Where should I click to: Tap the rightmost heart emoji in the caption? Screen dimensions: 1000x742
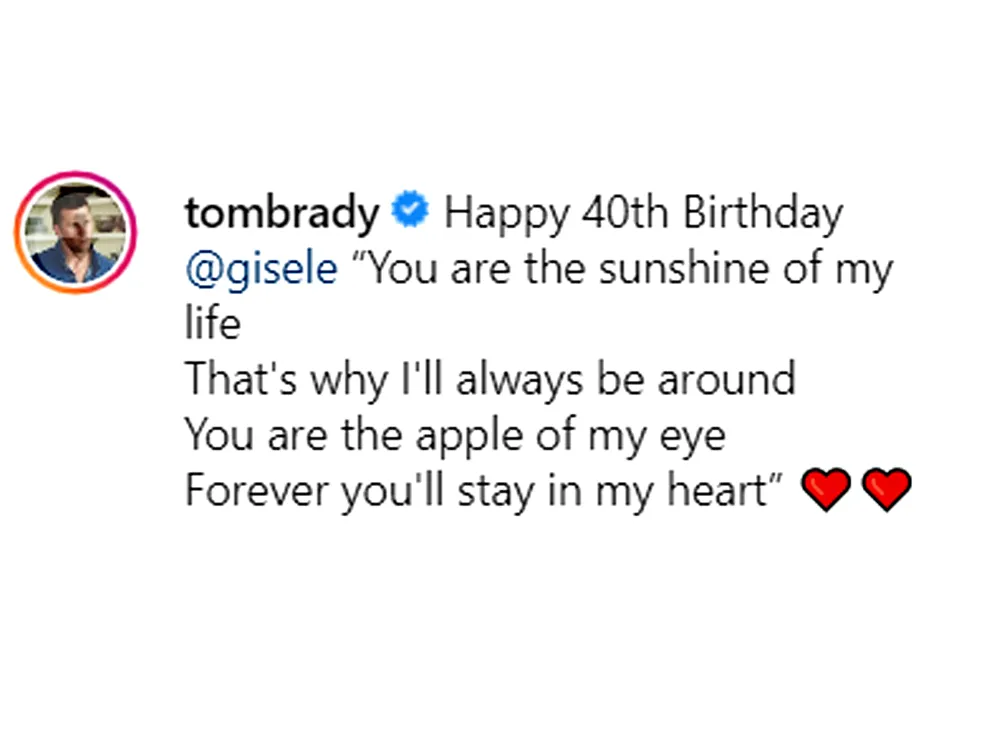[889, 490]
